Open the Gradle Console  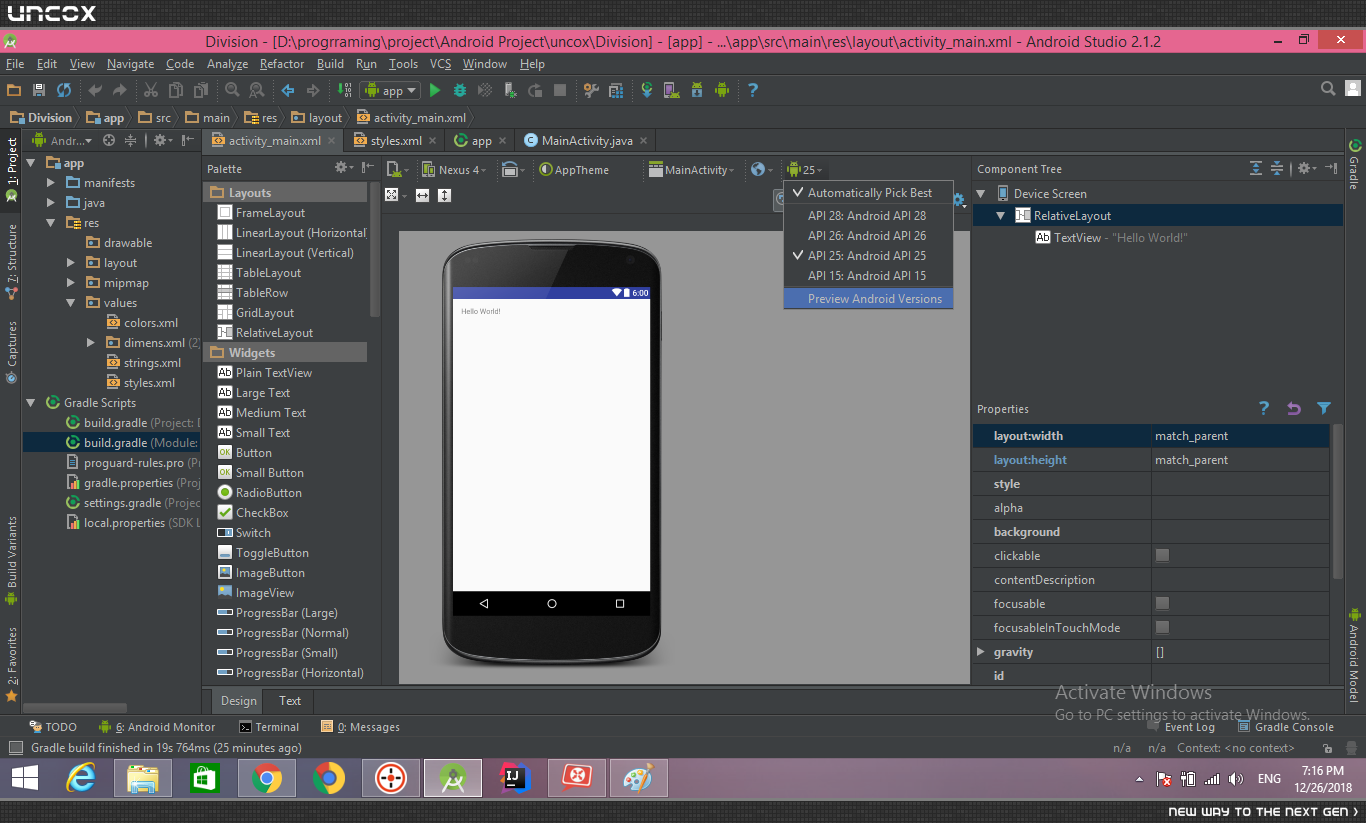(x=1284, y=727)
